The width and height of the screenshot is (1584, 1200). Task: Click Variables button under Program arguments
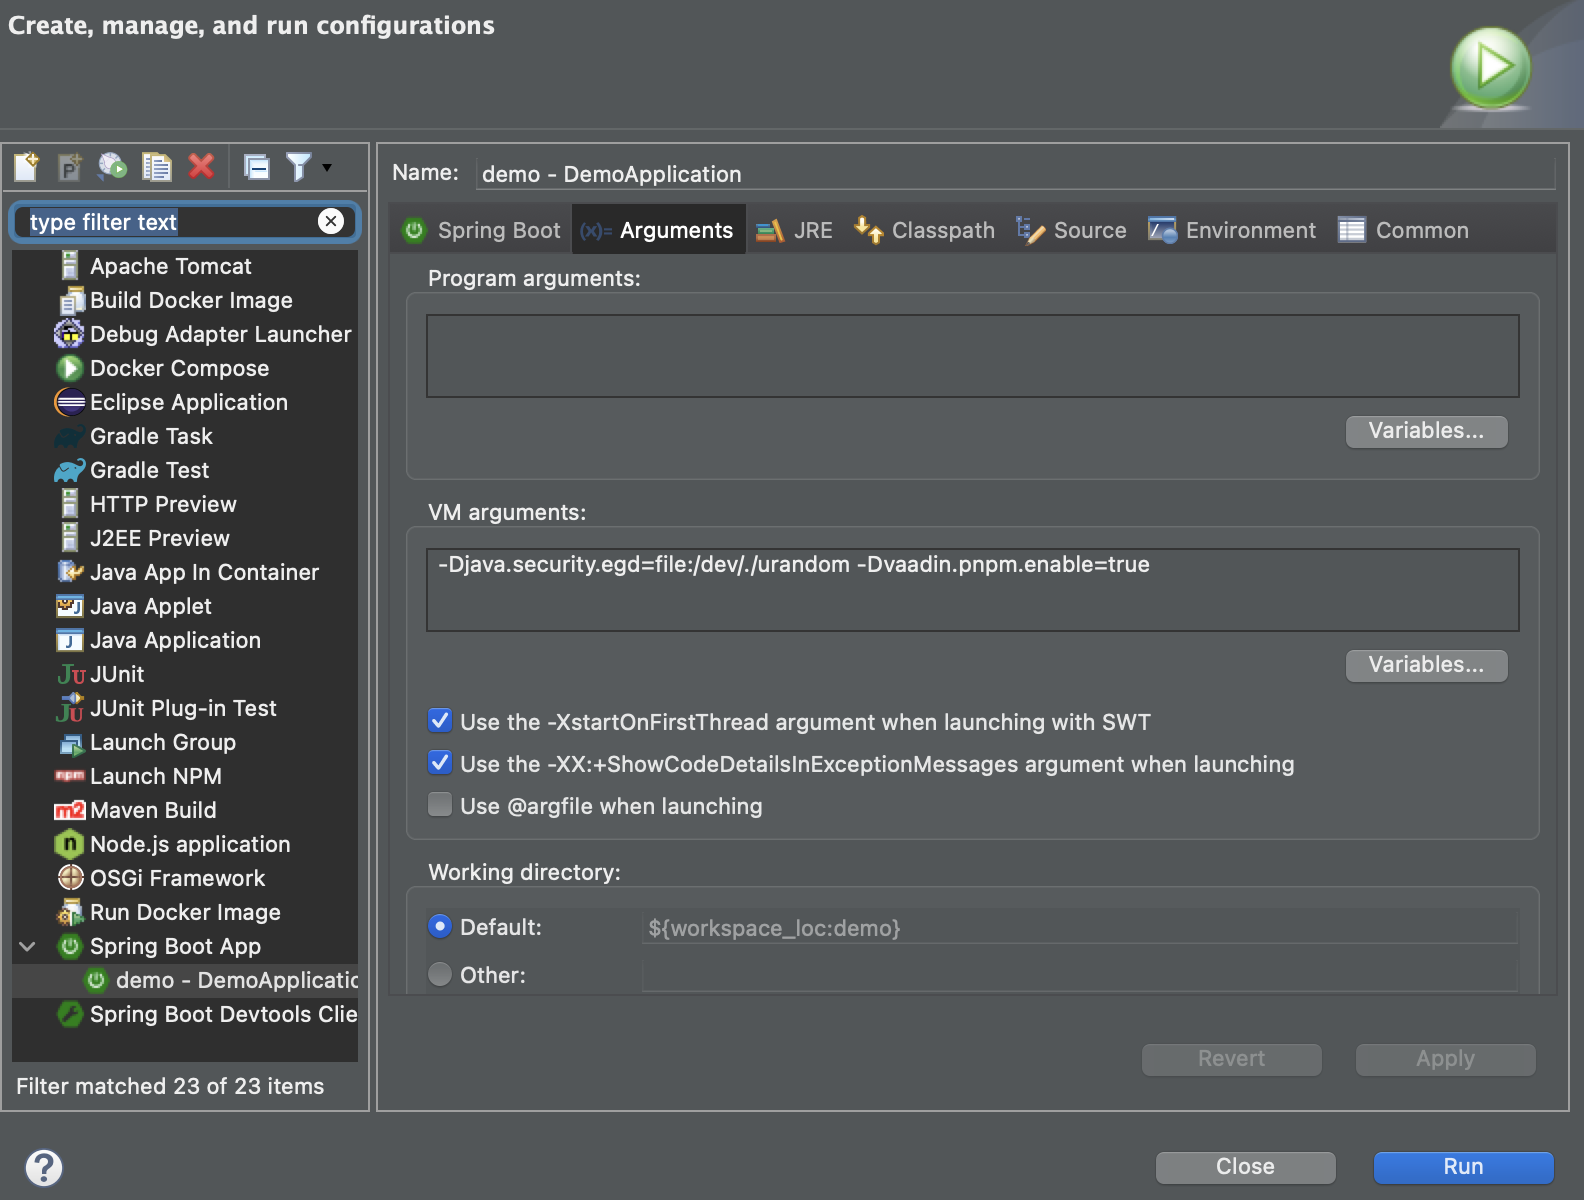click(1426, 431)
